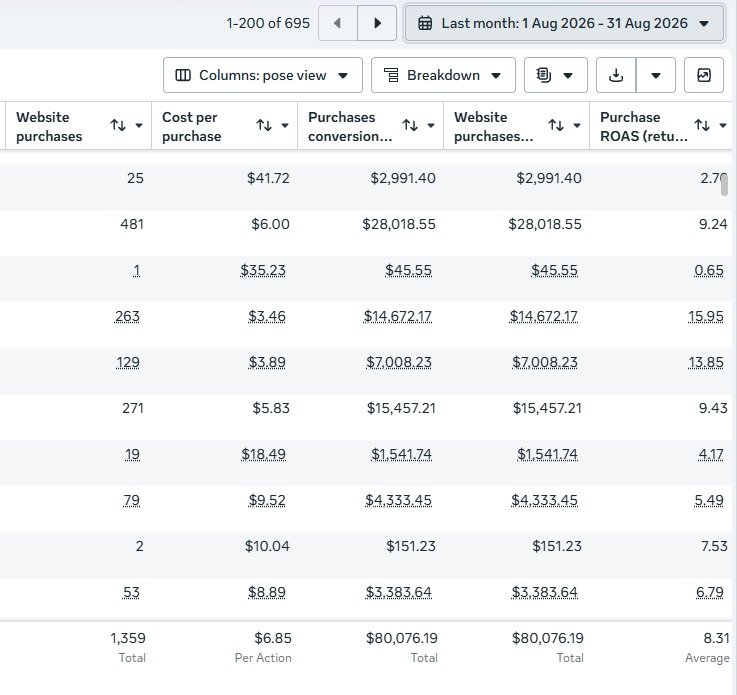Open the Columns: pose view dropdown

coord(263,75)
